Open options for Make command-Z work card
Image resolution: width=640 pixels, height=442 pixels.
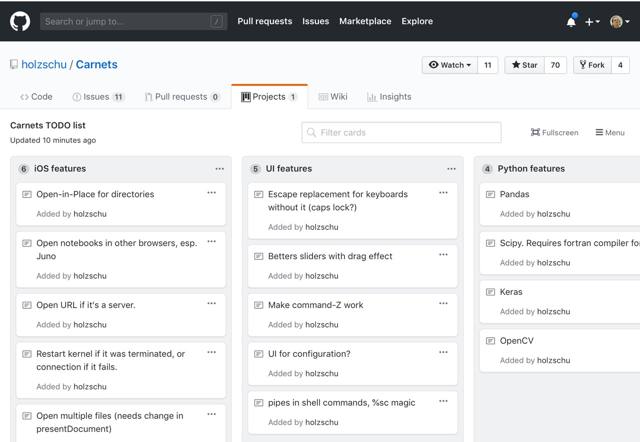point(443,304)
